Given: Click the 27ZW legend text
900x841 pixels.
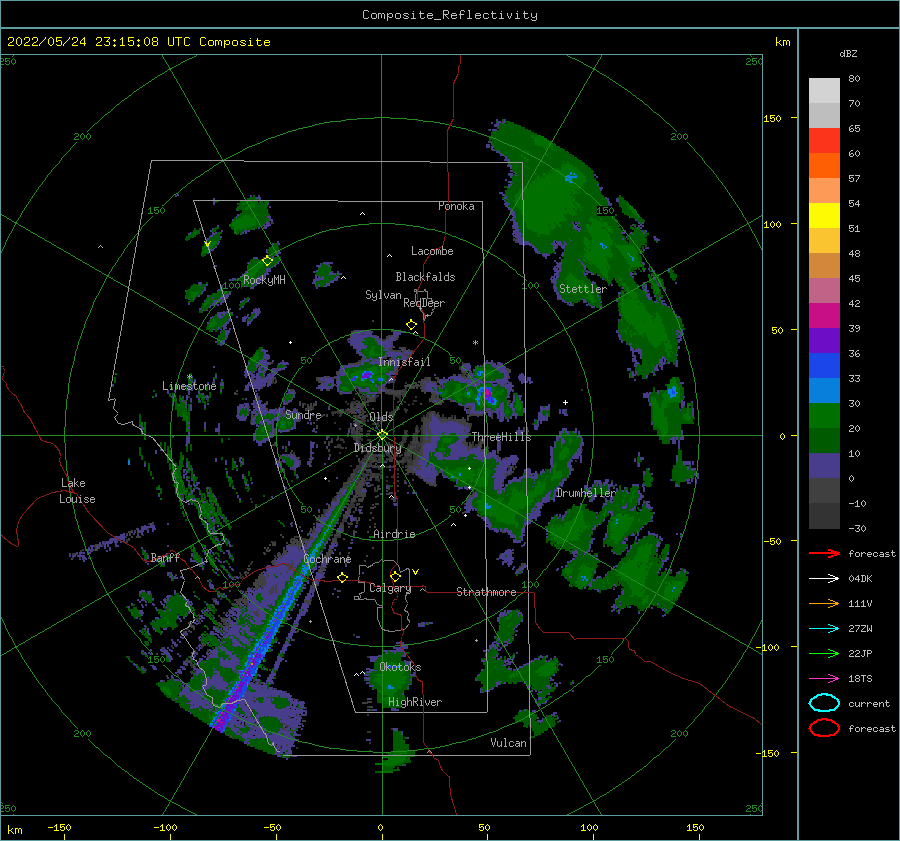Looking at the screenshot, I should (860, 629).
